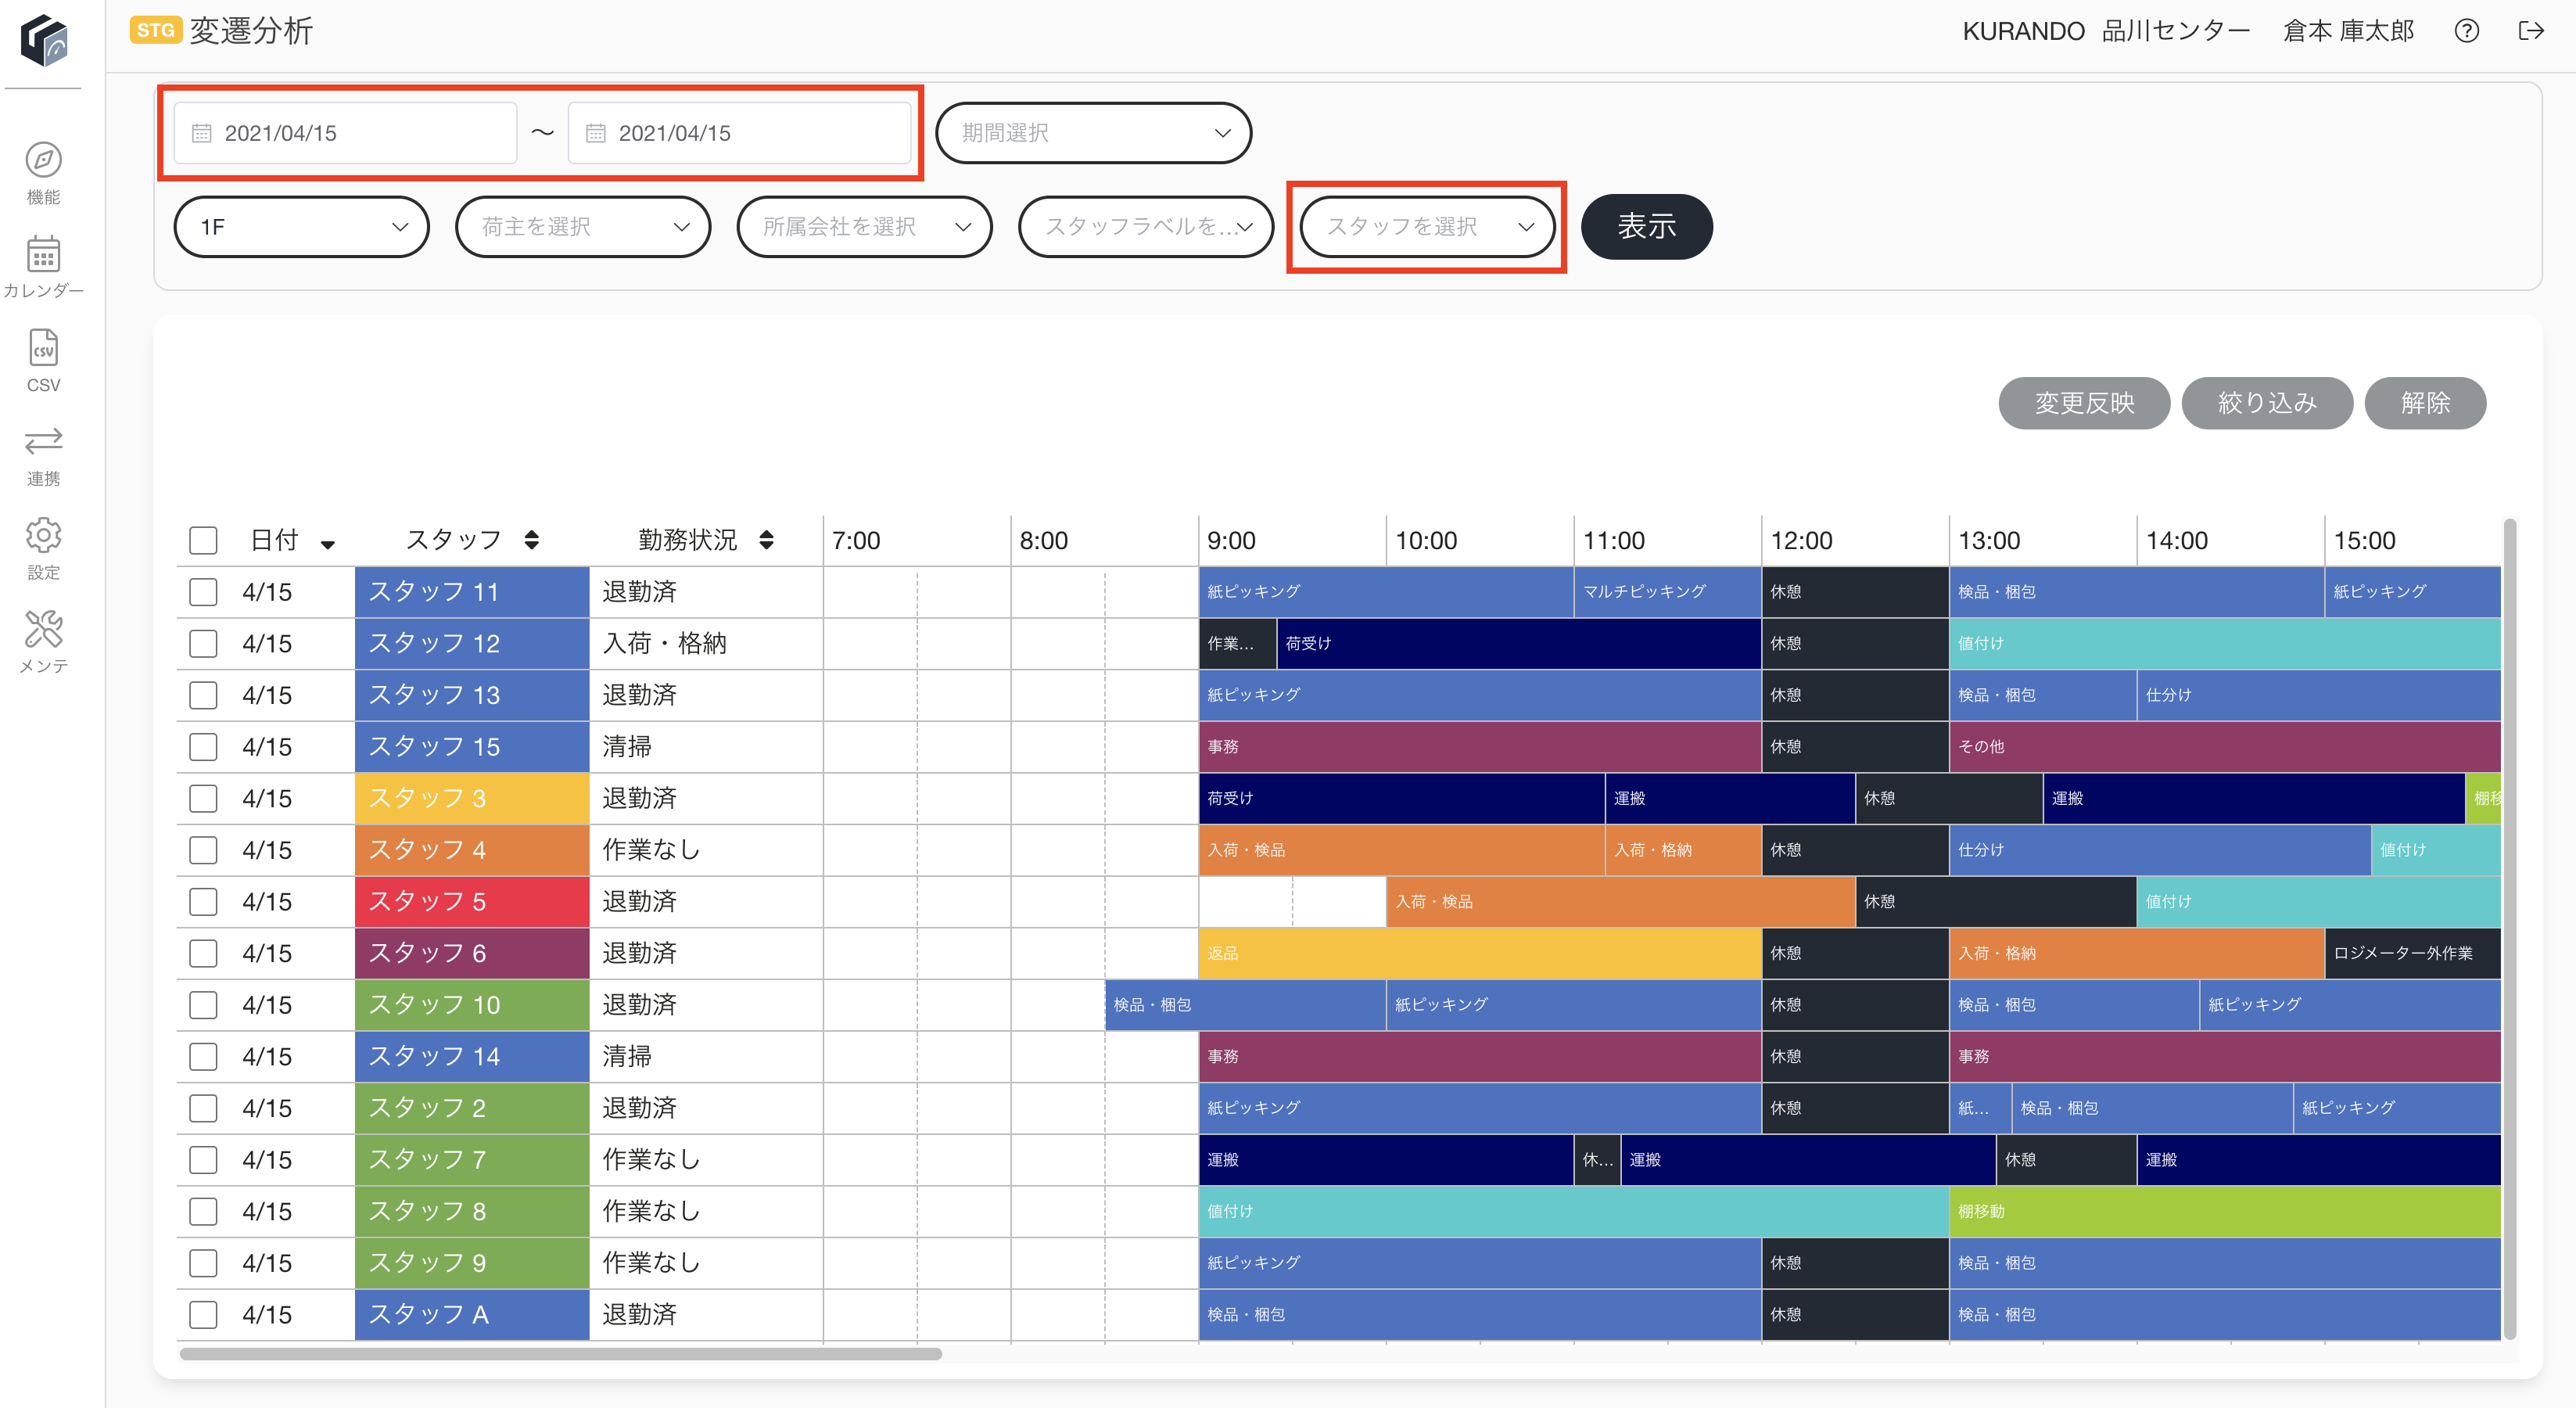The height and width of the screenshot is (1408, 2576).
Task: Open the CSV file icon
Action: coord(43,348)
